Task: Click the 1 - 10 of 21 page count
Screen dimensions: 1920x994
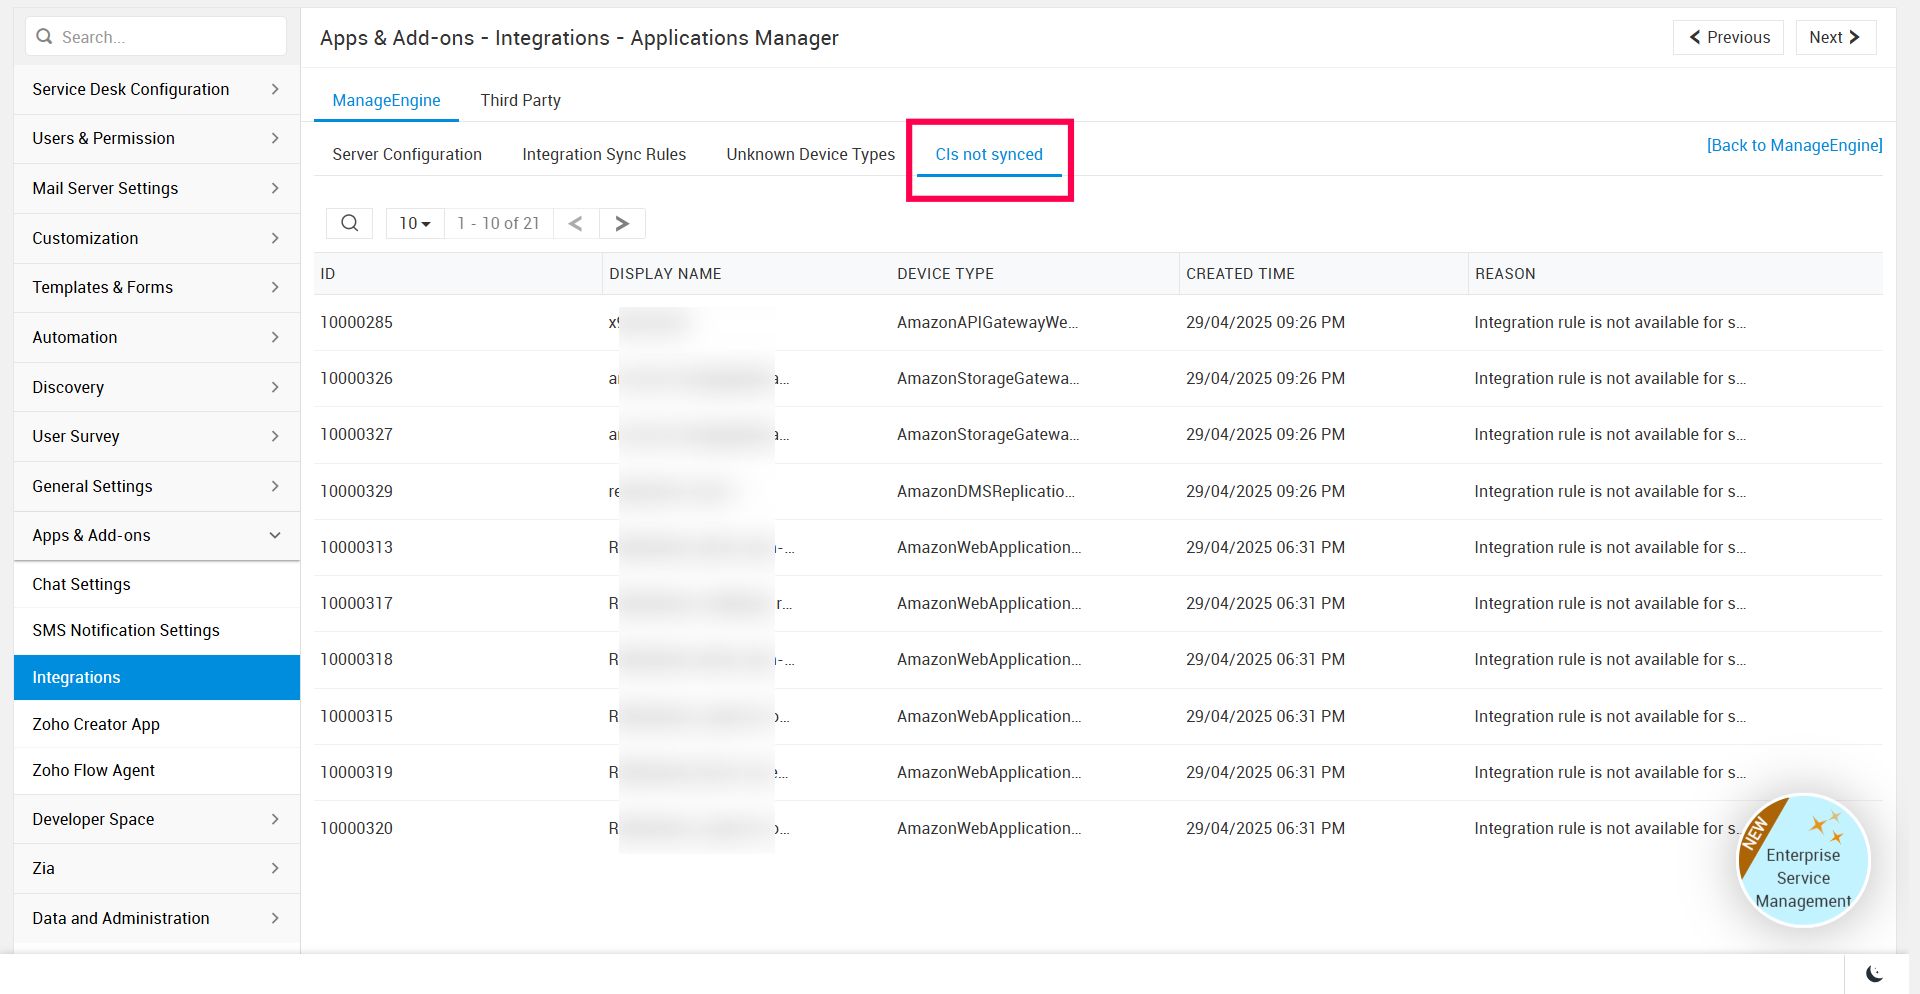Action: pyautogui.click(x=498, y=223)
